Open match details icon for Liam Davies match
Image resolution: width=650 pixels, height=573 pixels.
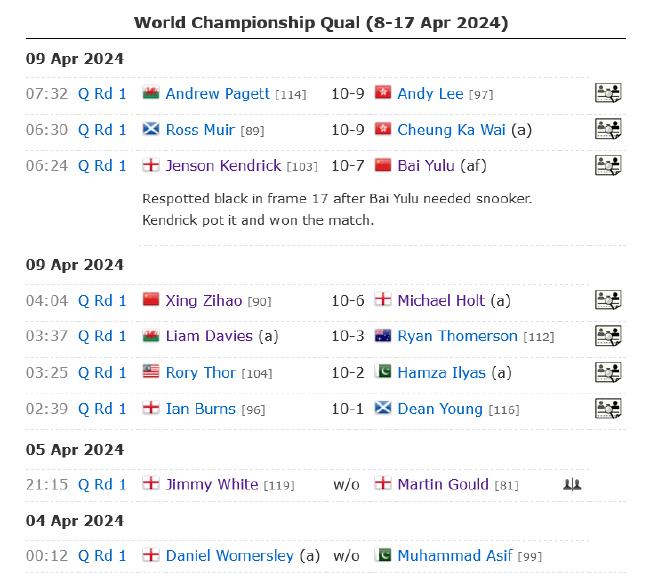(x=608, y=335)
